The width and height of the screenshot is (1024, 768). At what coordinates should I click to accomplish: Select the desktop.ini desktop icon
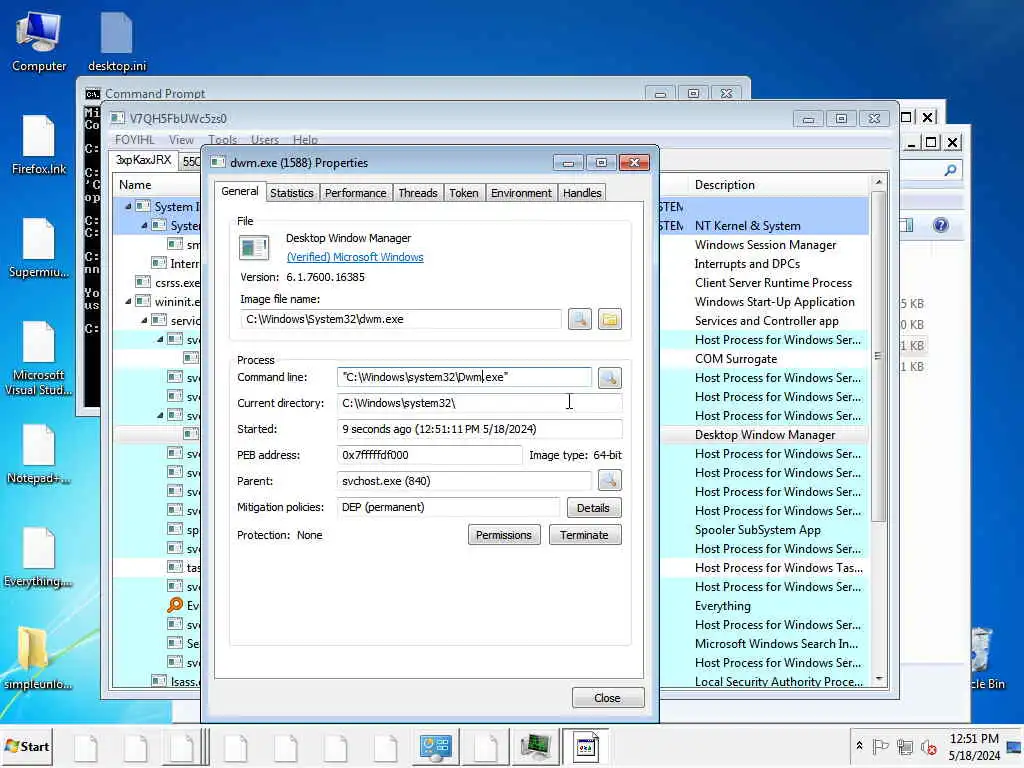point(117,41)
